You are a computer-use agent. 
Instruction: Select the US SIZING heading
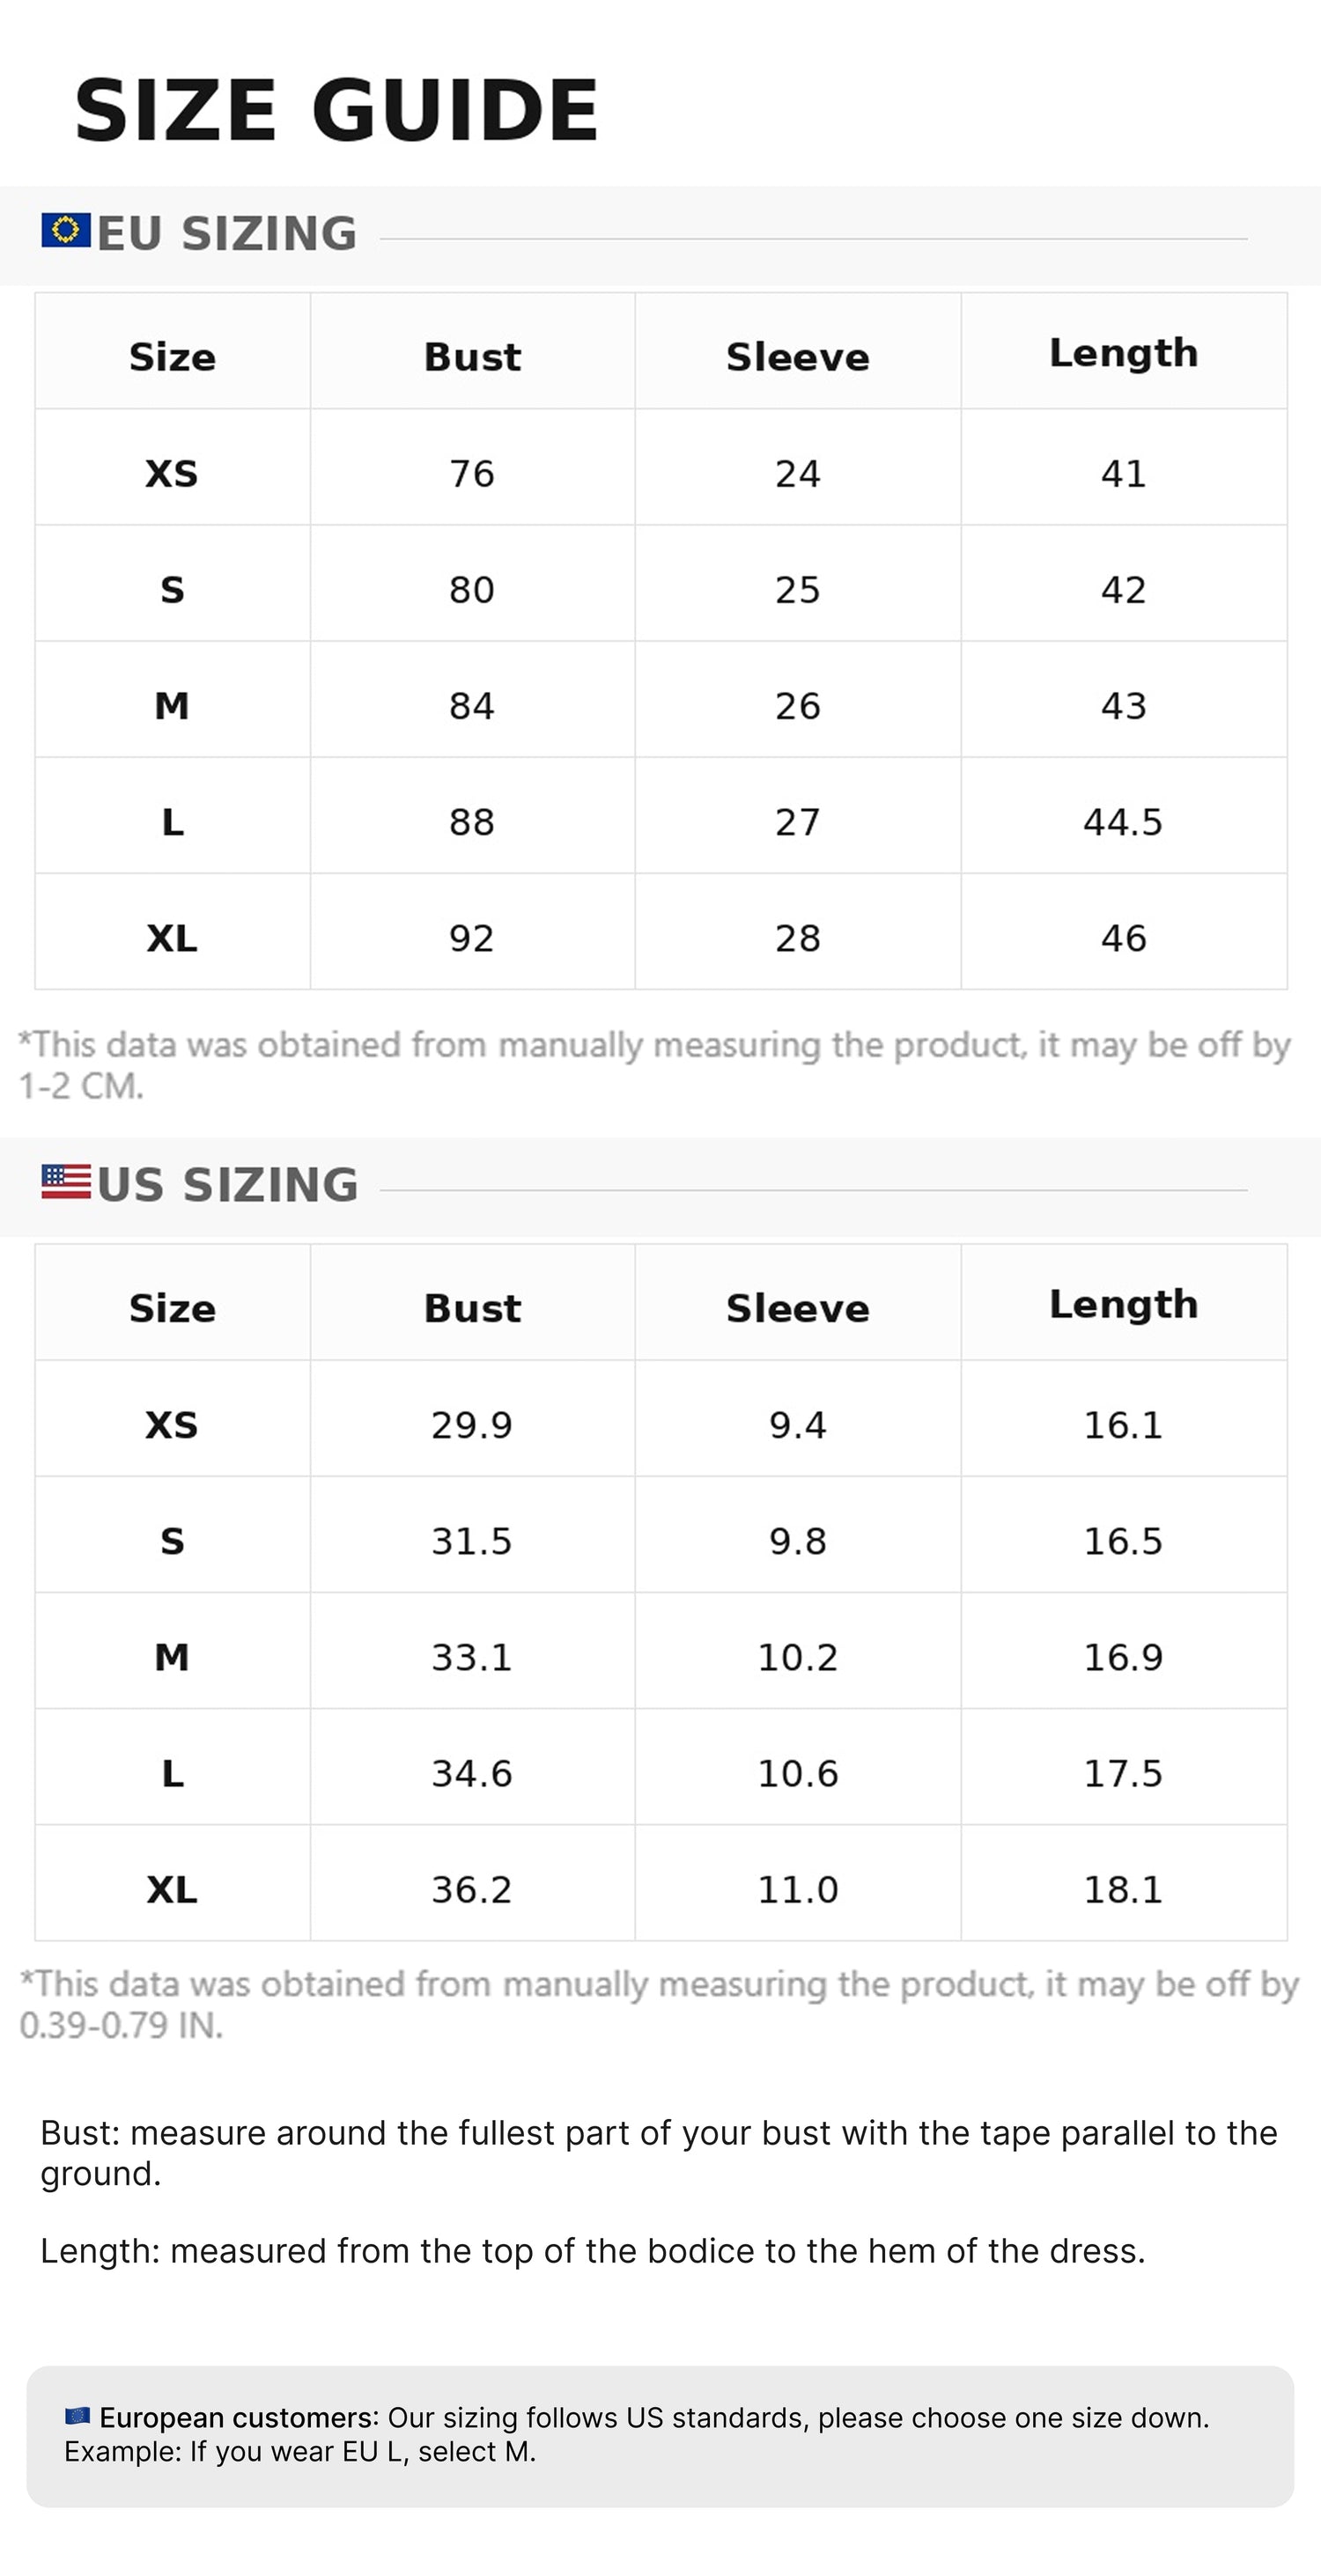click(x=228, y=1184)
